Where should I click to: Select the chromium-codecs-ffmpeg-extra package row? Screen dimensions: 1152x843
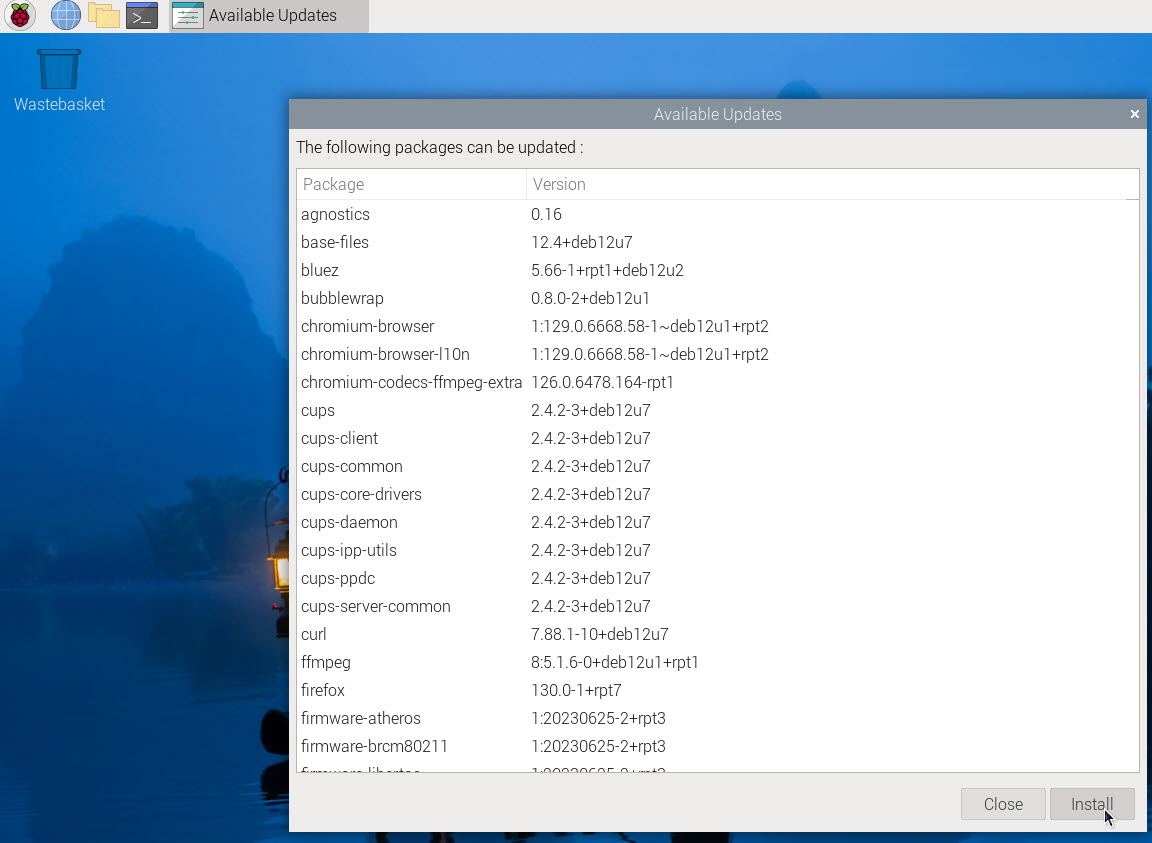point(718,382)
